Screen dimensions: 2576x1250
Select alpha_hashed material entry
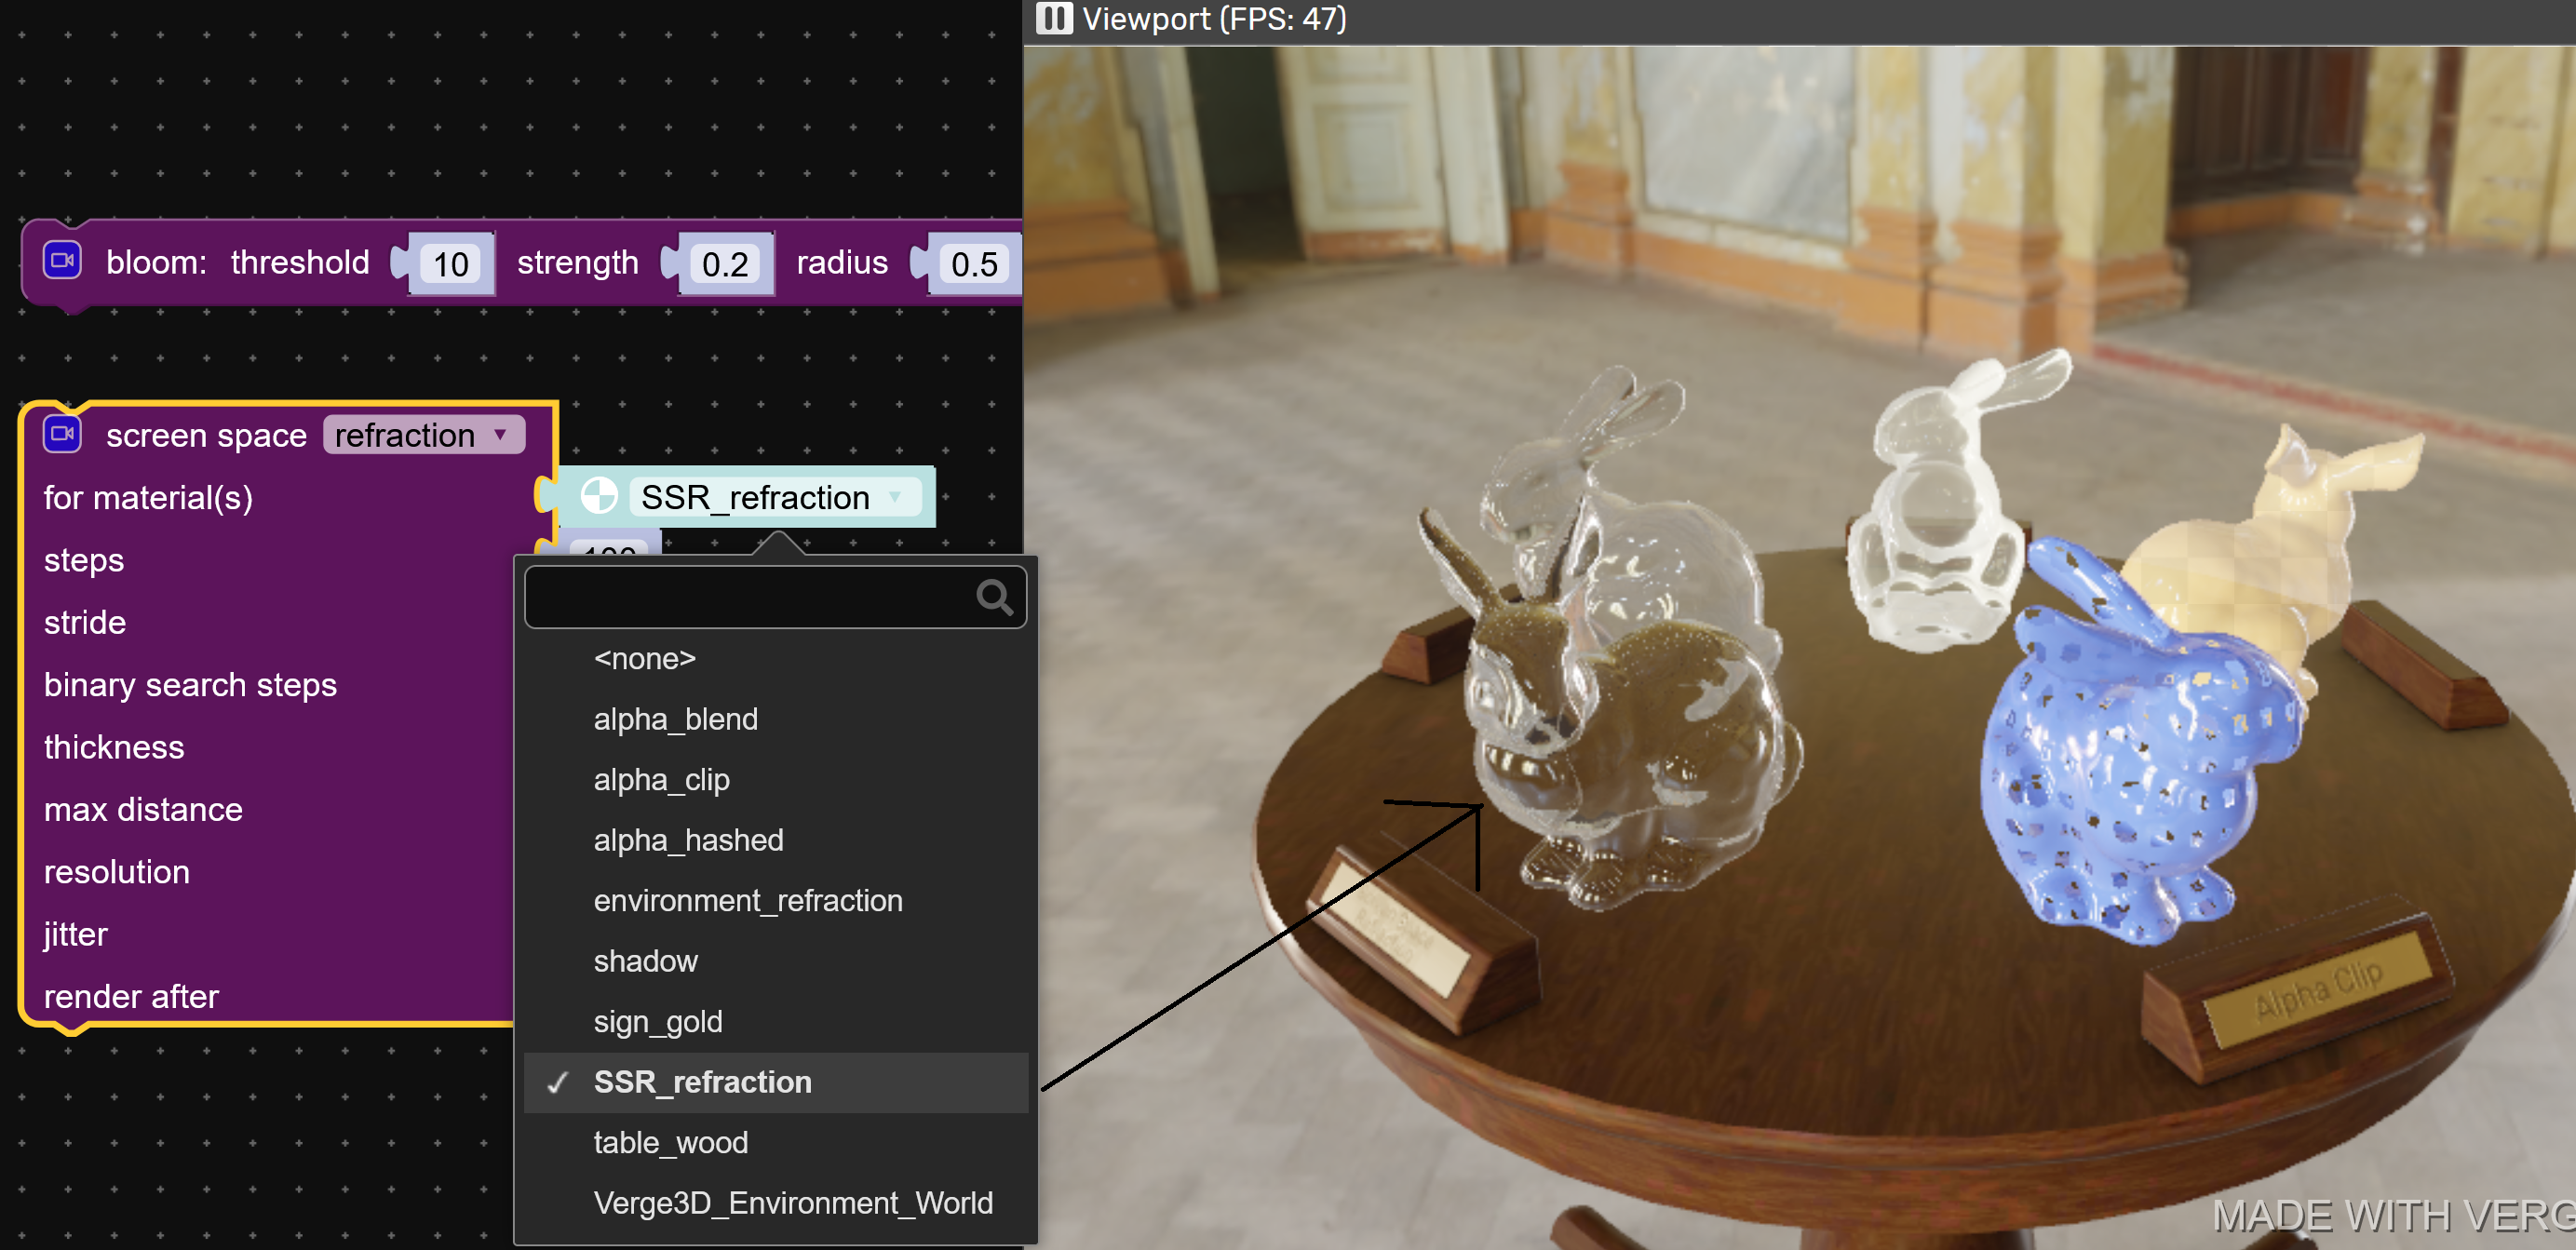688,840
